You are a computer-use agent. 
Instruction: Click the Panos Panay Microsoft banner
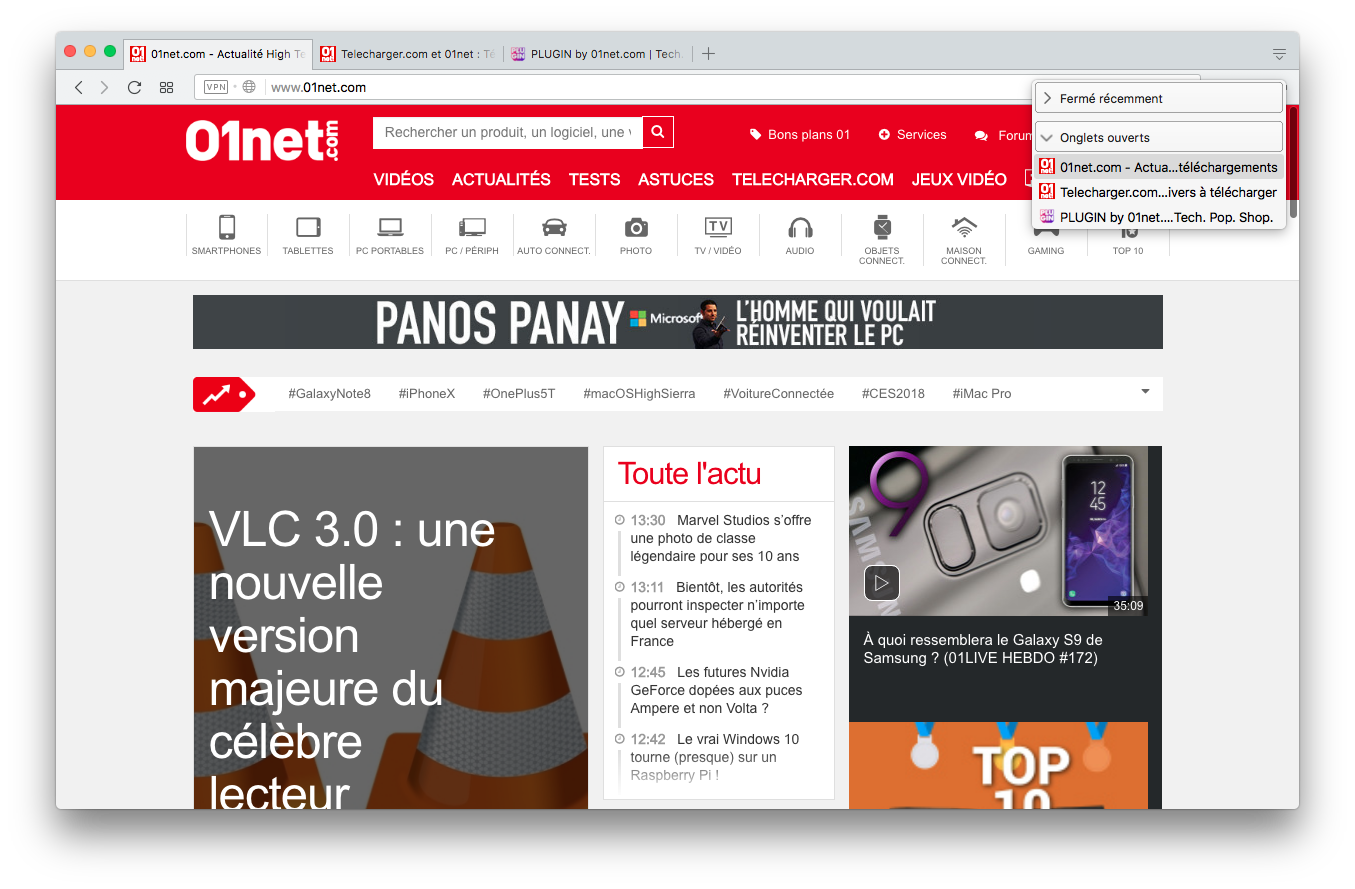click(677, 322)
